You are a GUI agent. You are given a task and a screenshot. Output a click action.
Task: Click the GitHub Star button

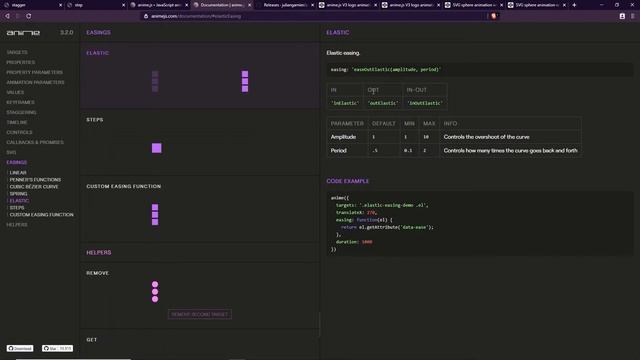tap(58, 349)
